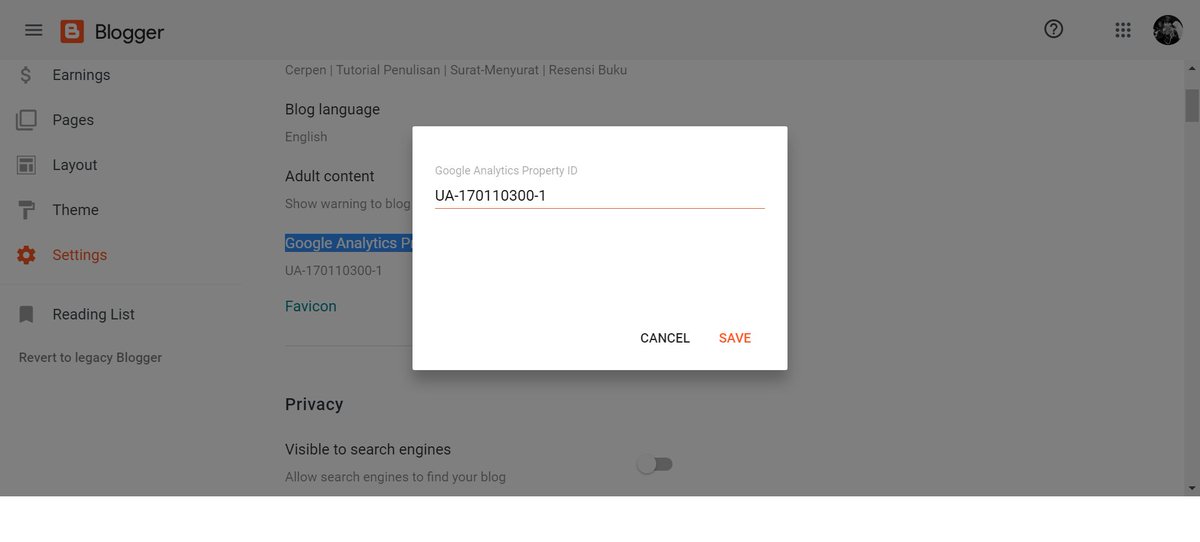Click the Visible to search engines label
This screenshot has width=1200, height=542.
(x=368, y=449)
